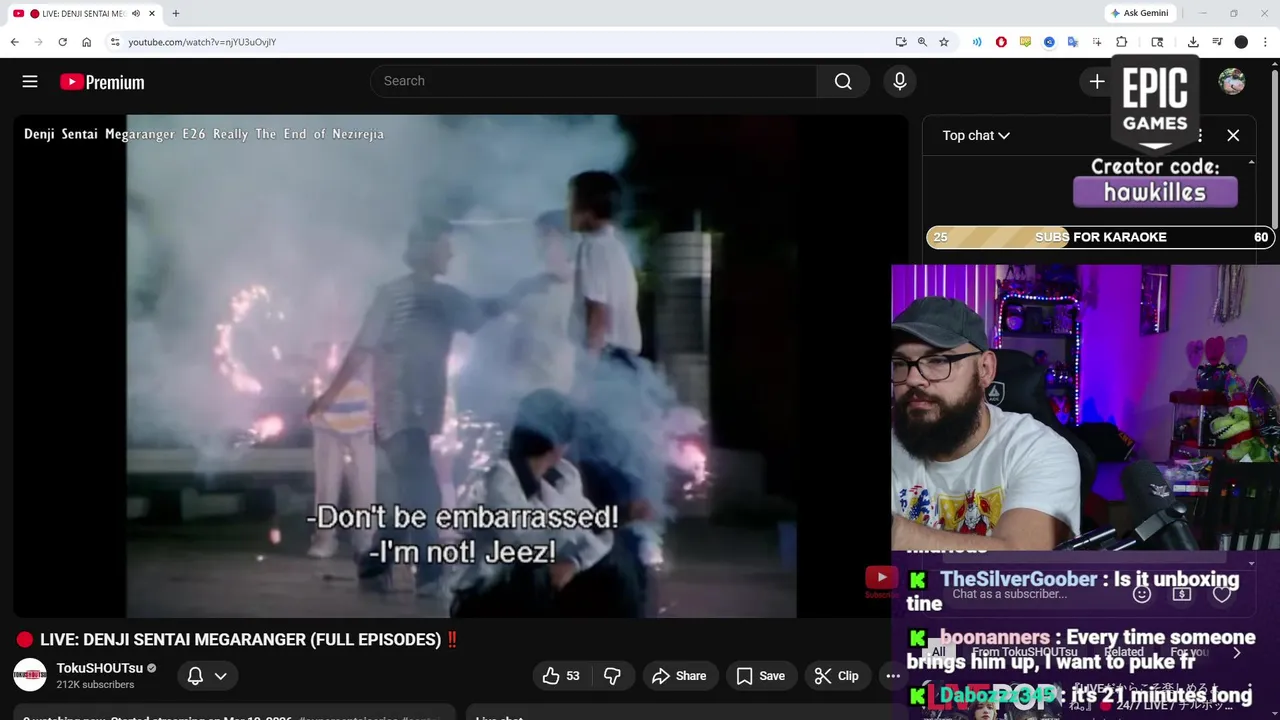Save the video to a playlist
The image size is (1280, 720).
pyautogui.click(x=761, y=676)
